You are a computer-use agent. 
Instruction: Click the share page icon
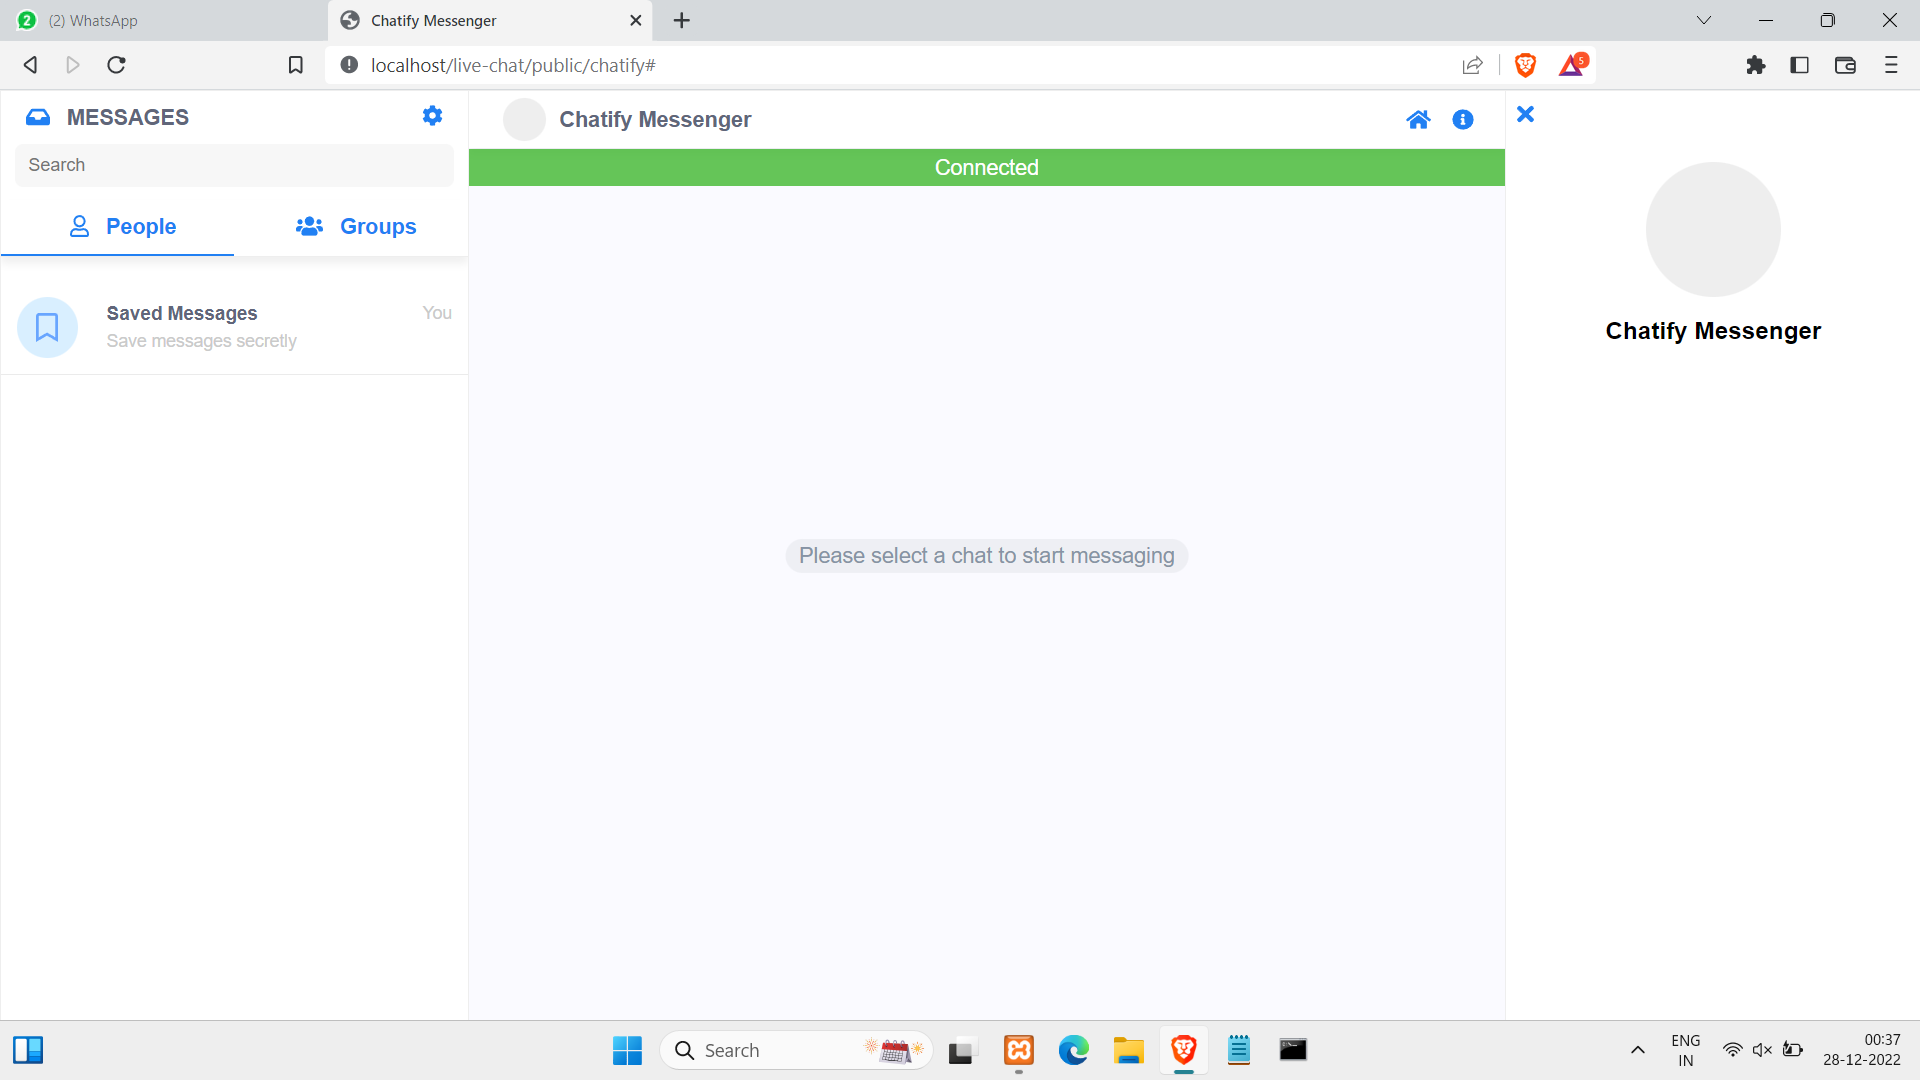tap(1472, 65)
